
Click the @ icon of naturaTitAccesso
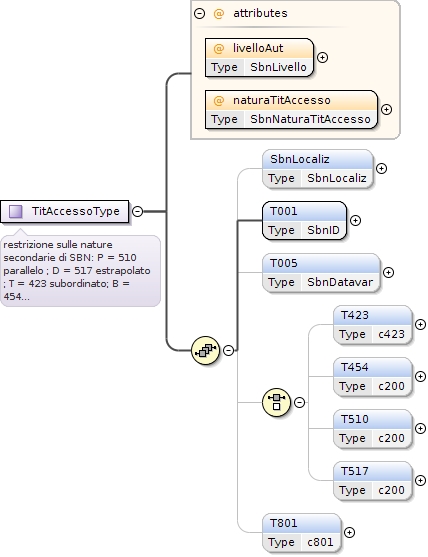pos(218,101)
